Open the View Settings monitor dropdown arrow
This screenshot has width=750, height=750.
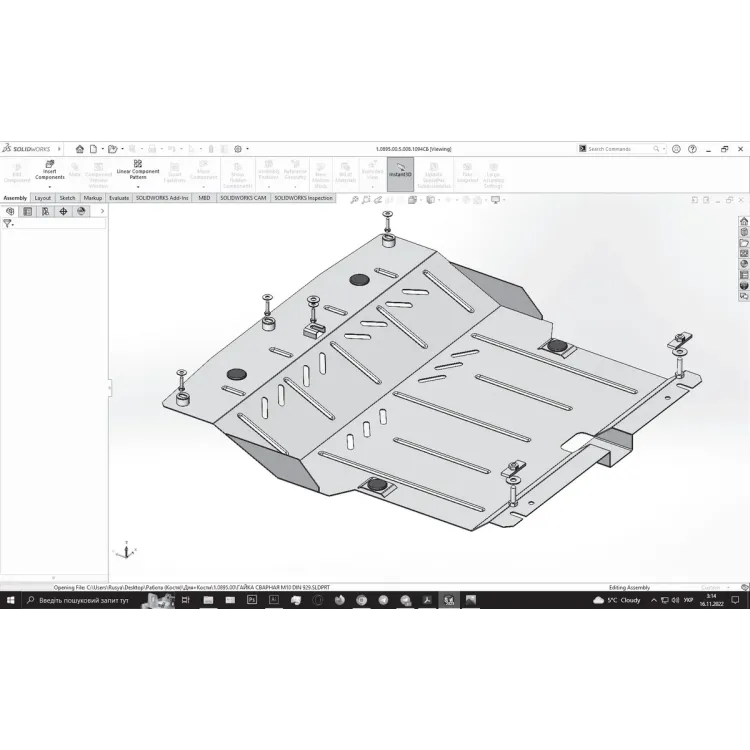[504, 200]
